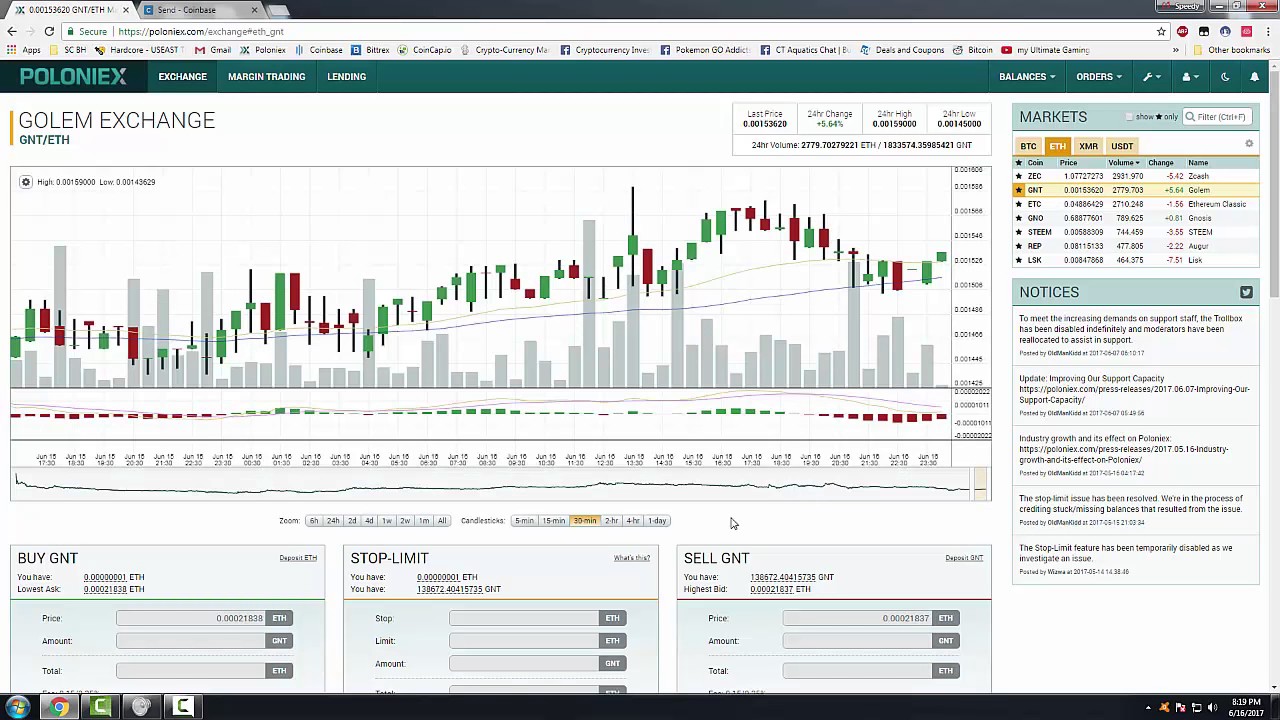
Task: Switch to USDT markets tab
Action: pyautogui.click(x=1122, y=146)
